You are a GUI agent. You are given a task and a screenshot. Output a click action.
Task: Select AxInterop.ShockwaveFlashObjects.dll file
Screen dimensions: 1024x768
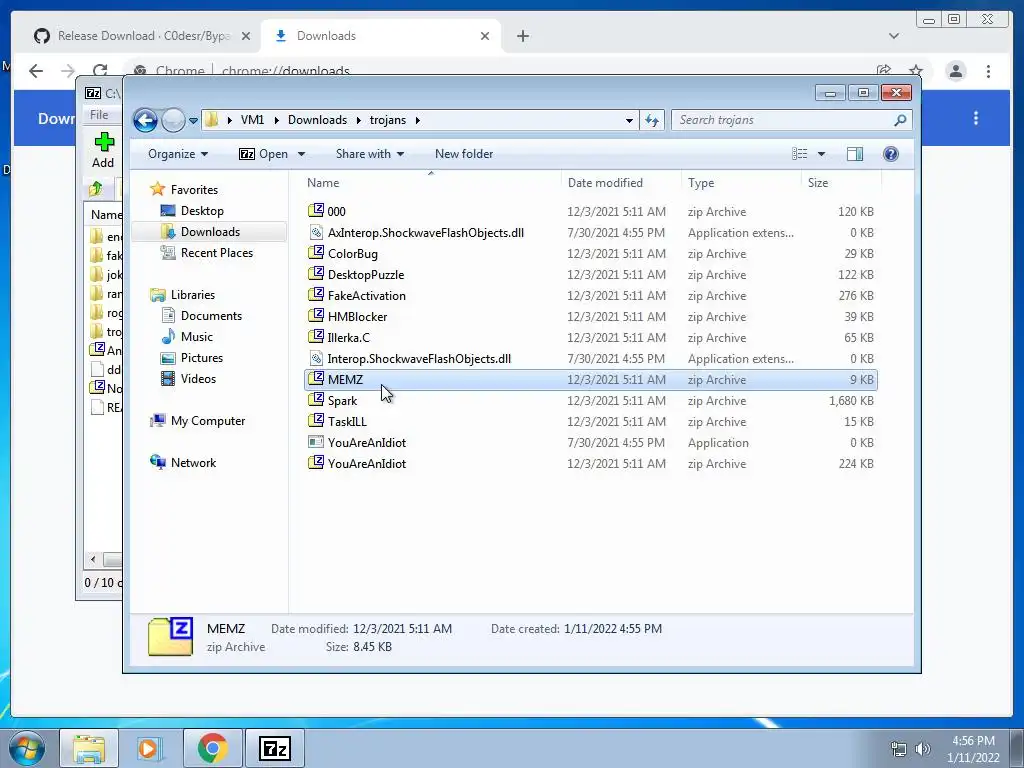(591, 232)
